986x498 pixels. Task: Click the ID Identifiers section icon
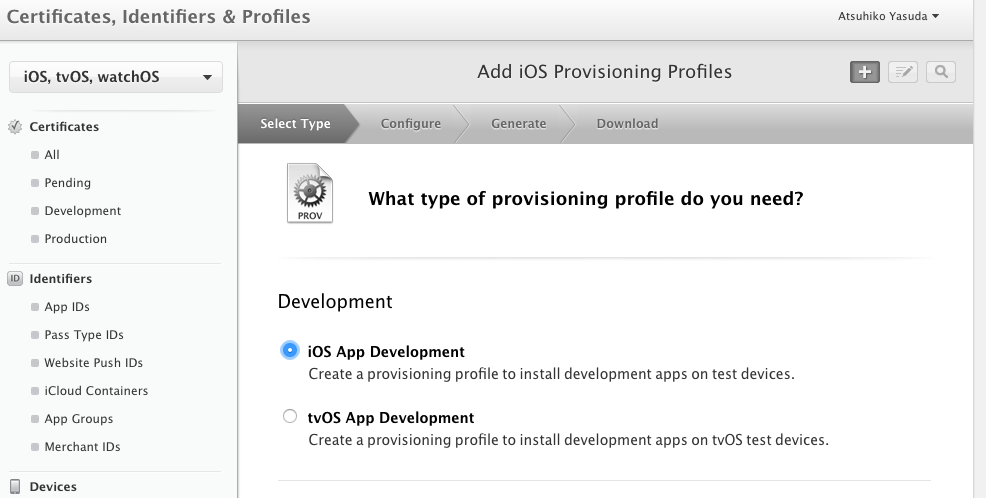tap(15, 278)
